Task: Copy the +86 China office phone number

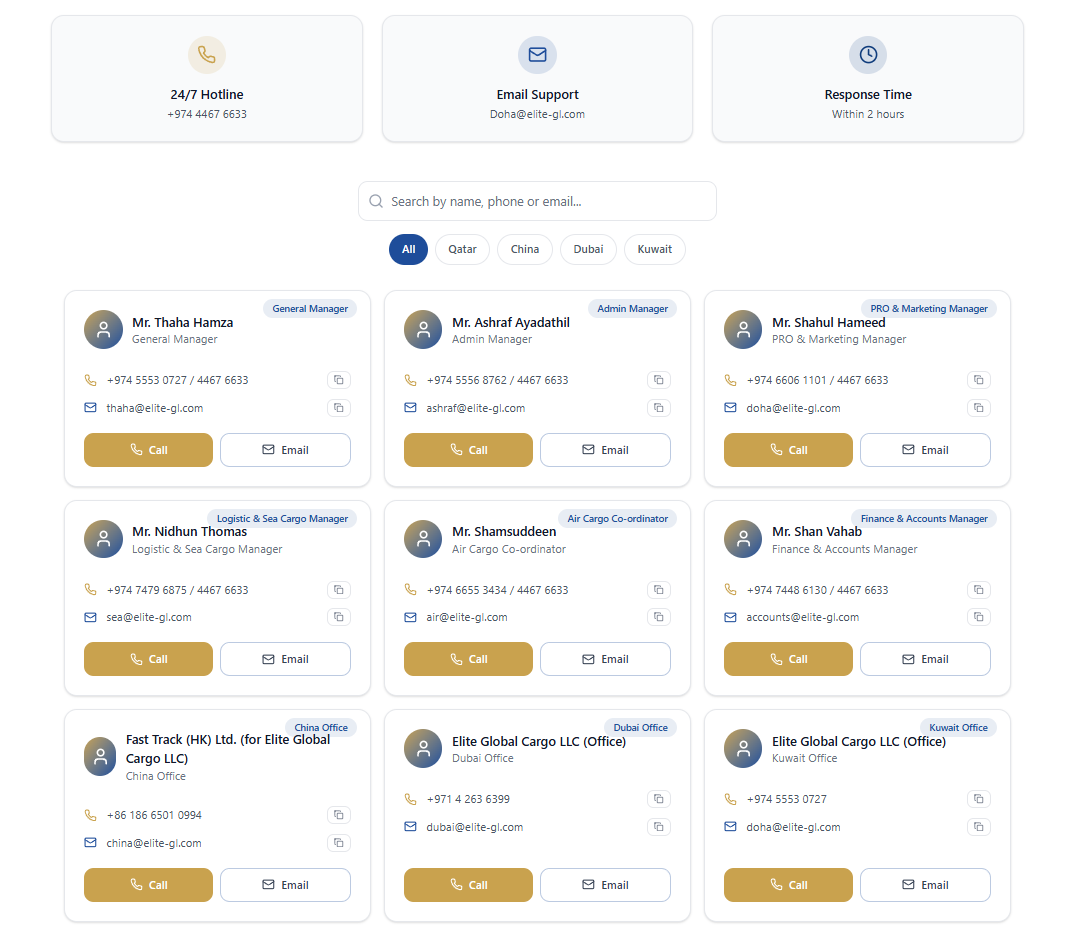Action: (339, 814)
